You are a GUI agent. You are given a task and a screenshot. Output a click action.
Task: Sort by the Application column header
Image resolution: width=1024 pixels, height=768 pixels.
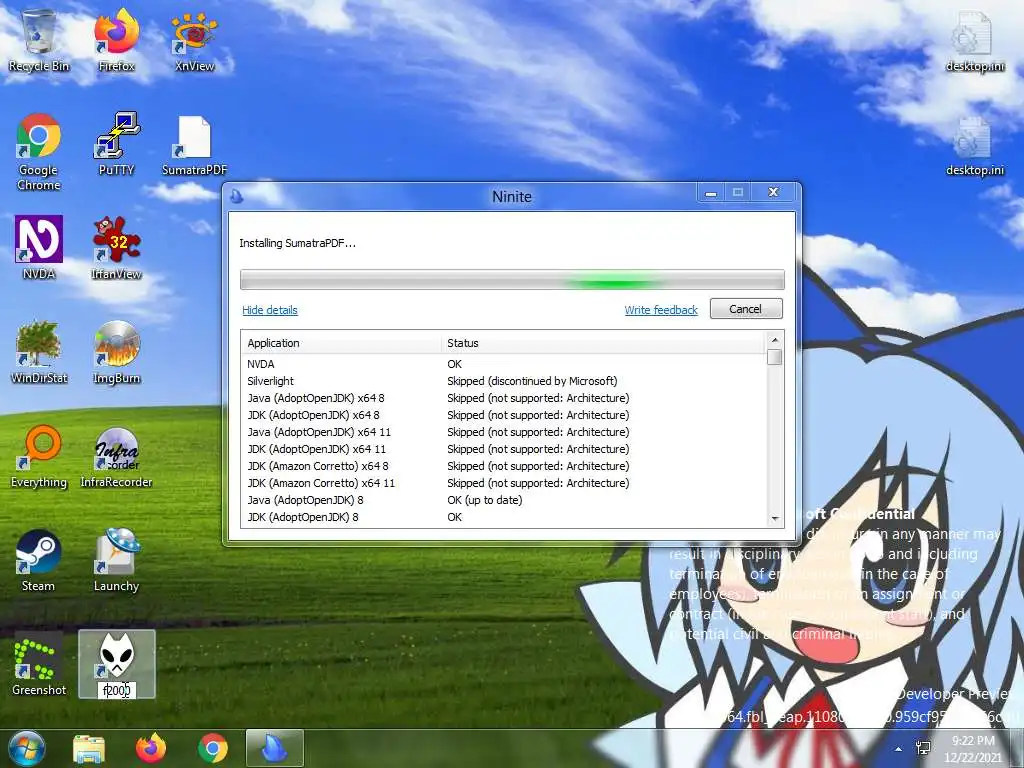(x=341, y=343)
